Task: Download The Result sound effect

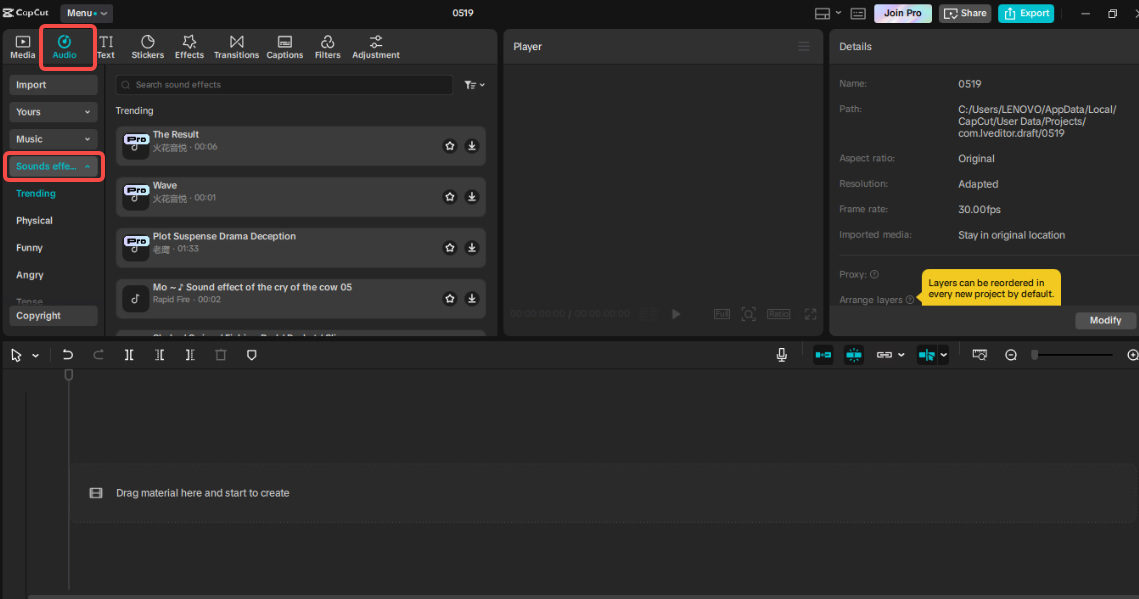Action: 472,146
